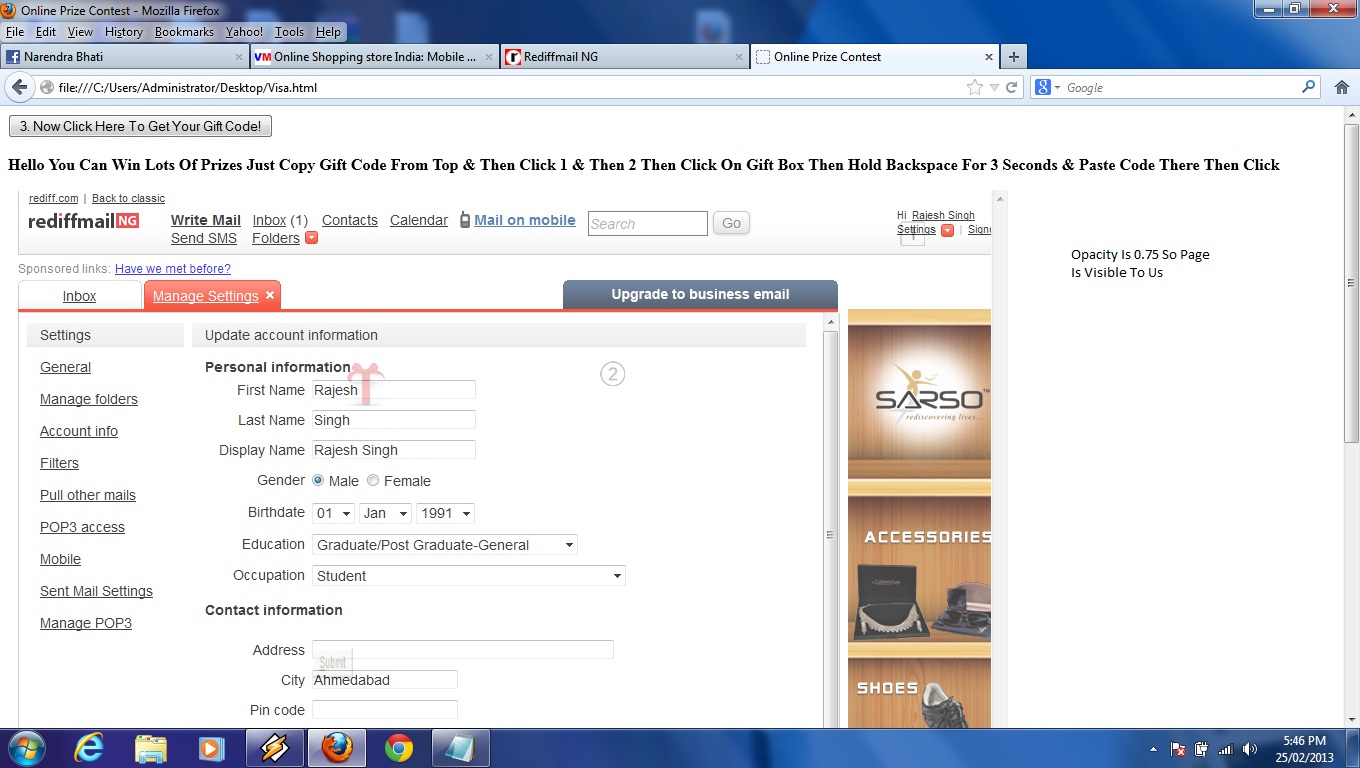Open the address bar history dropdown arrow
Image resolution: width=1360 pixels, height=768 pixels.
pyautogui.click(x=994, y=88)
